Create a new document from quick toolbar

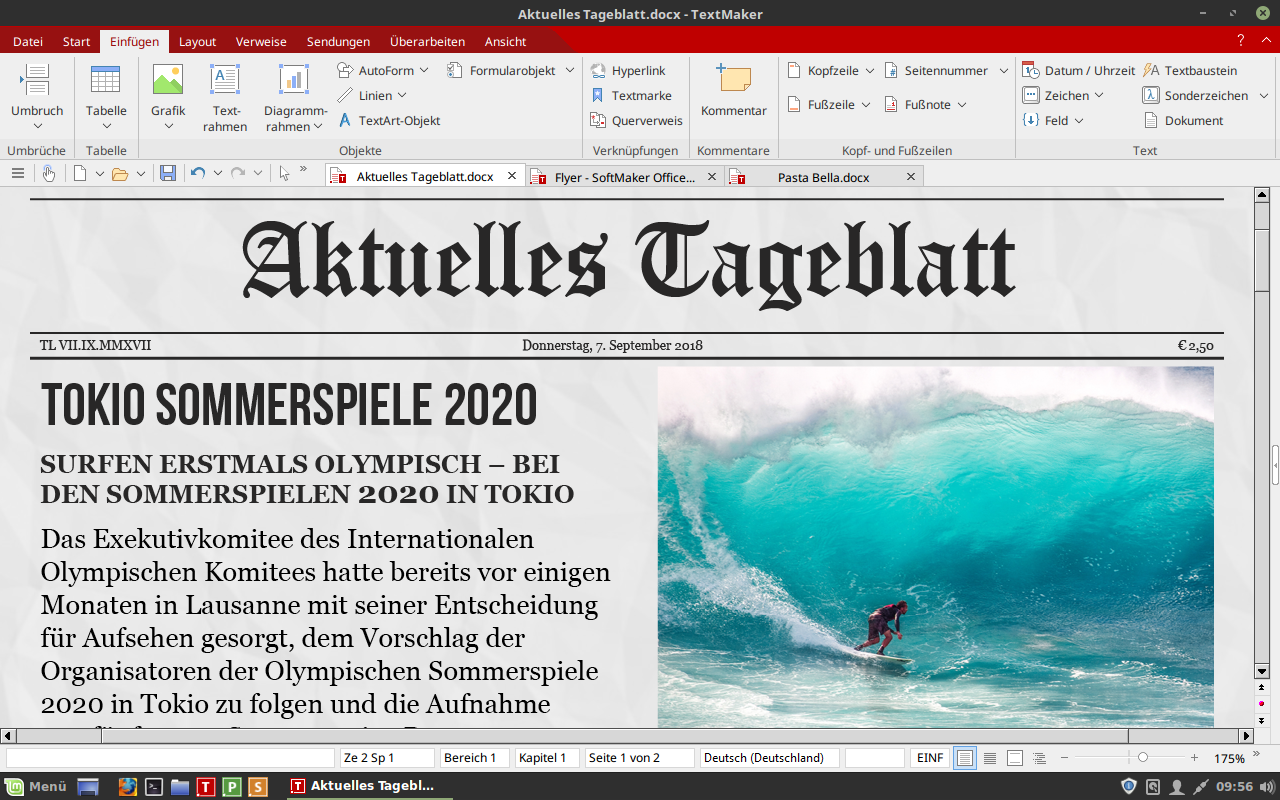[x=80, y=174]
